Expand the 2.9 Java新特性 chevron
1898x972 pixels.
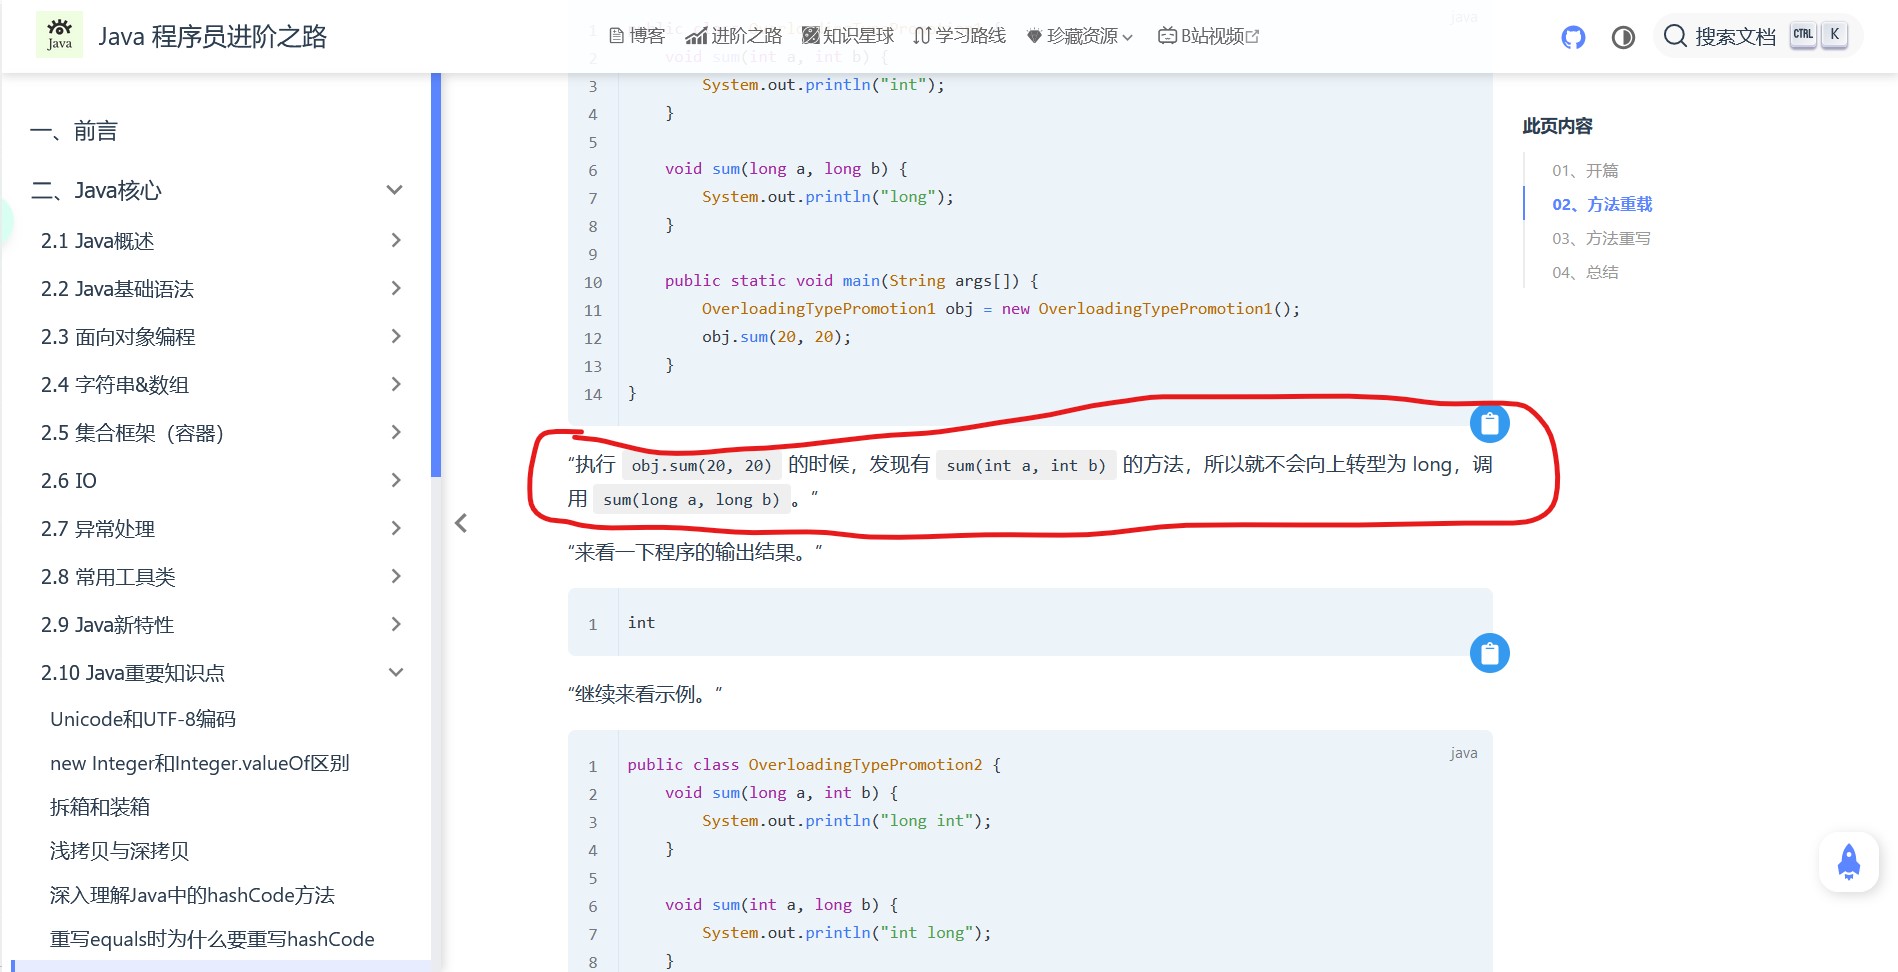tap(396, 624)
